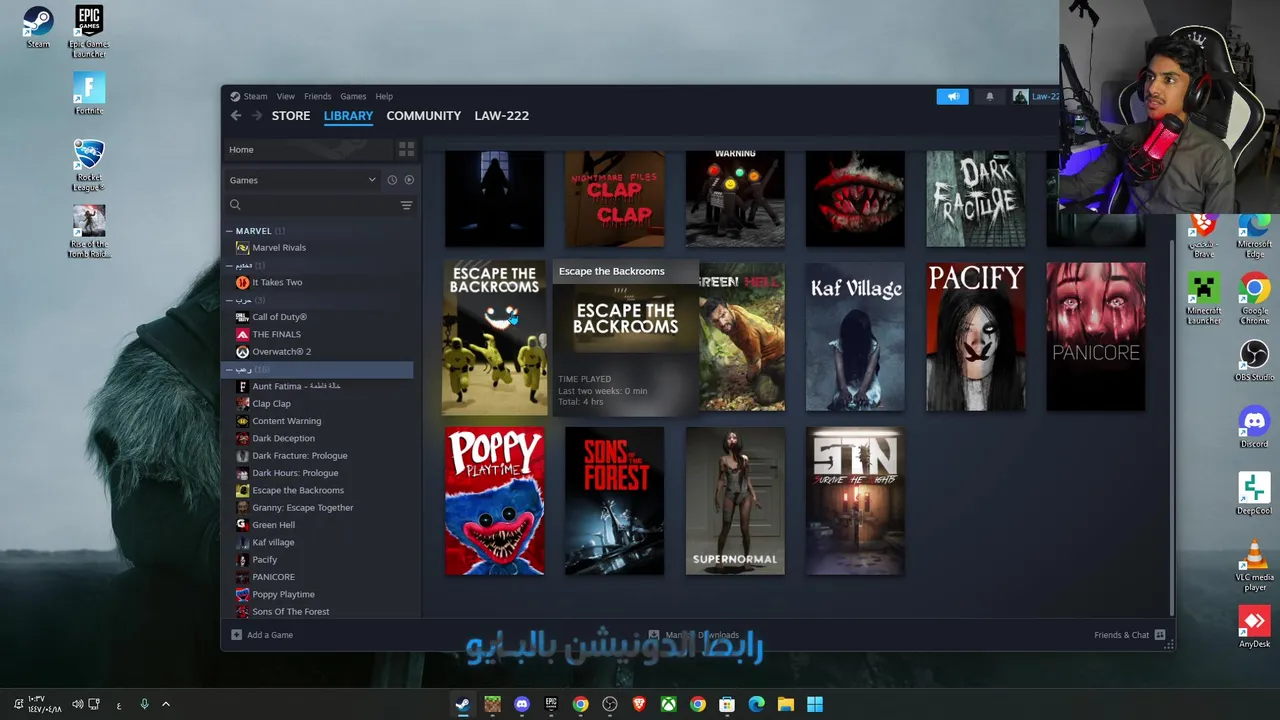Open the Sons of the Forest cover thumbnail
This screenshot has width=1280, height=720.
[615, 501]
